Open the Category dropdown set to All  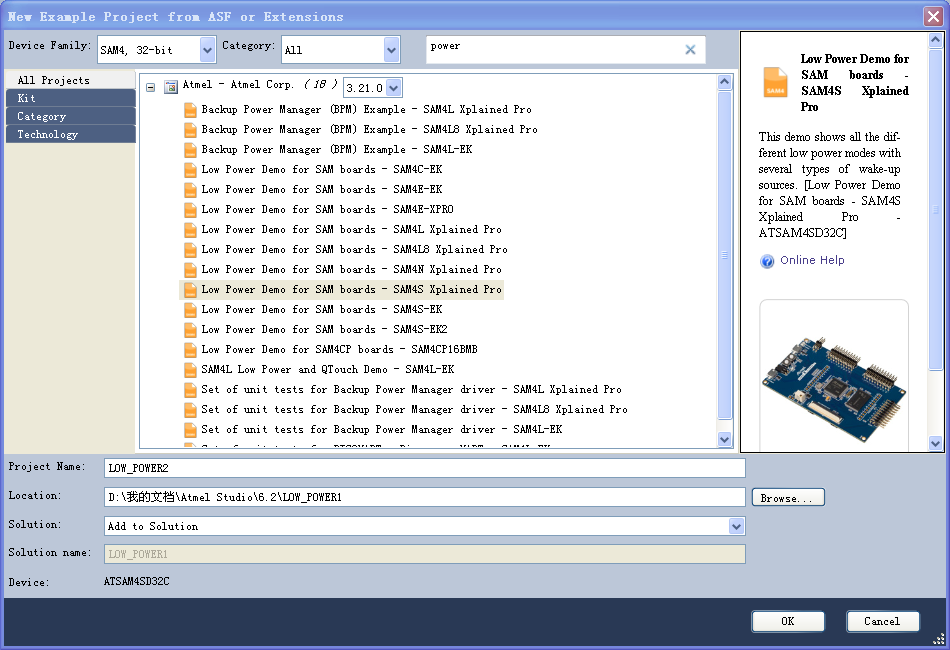point(391,50)
